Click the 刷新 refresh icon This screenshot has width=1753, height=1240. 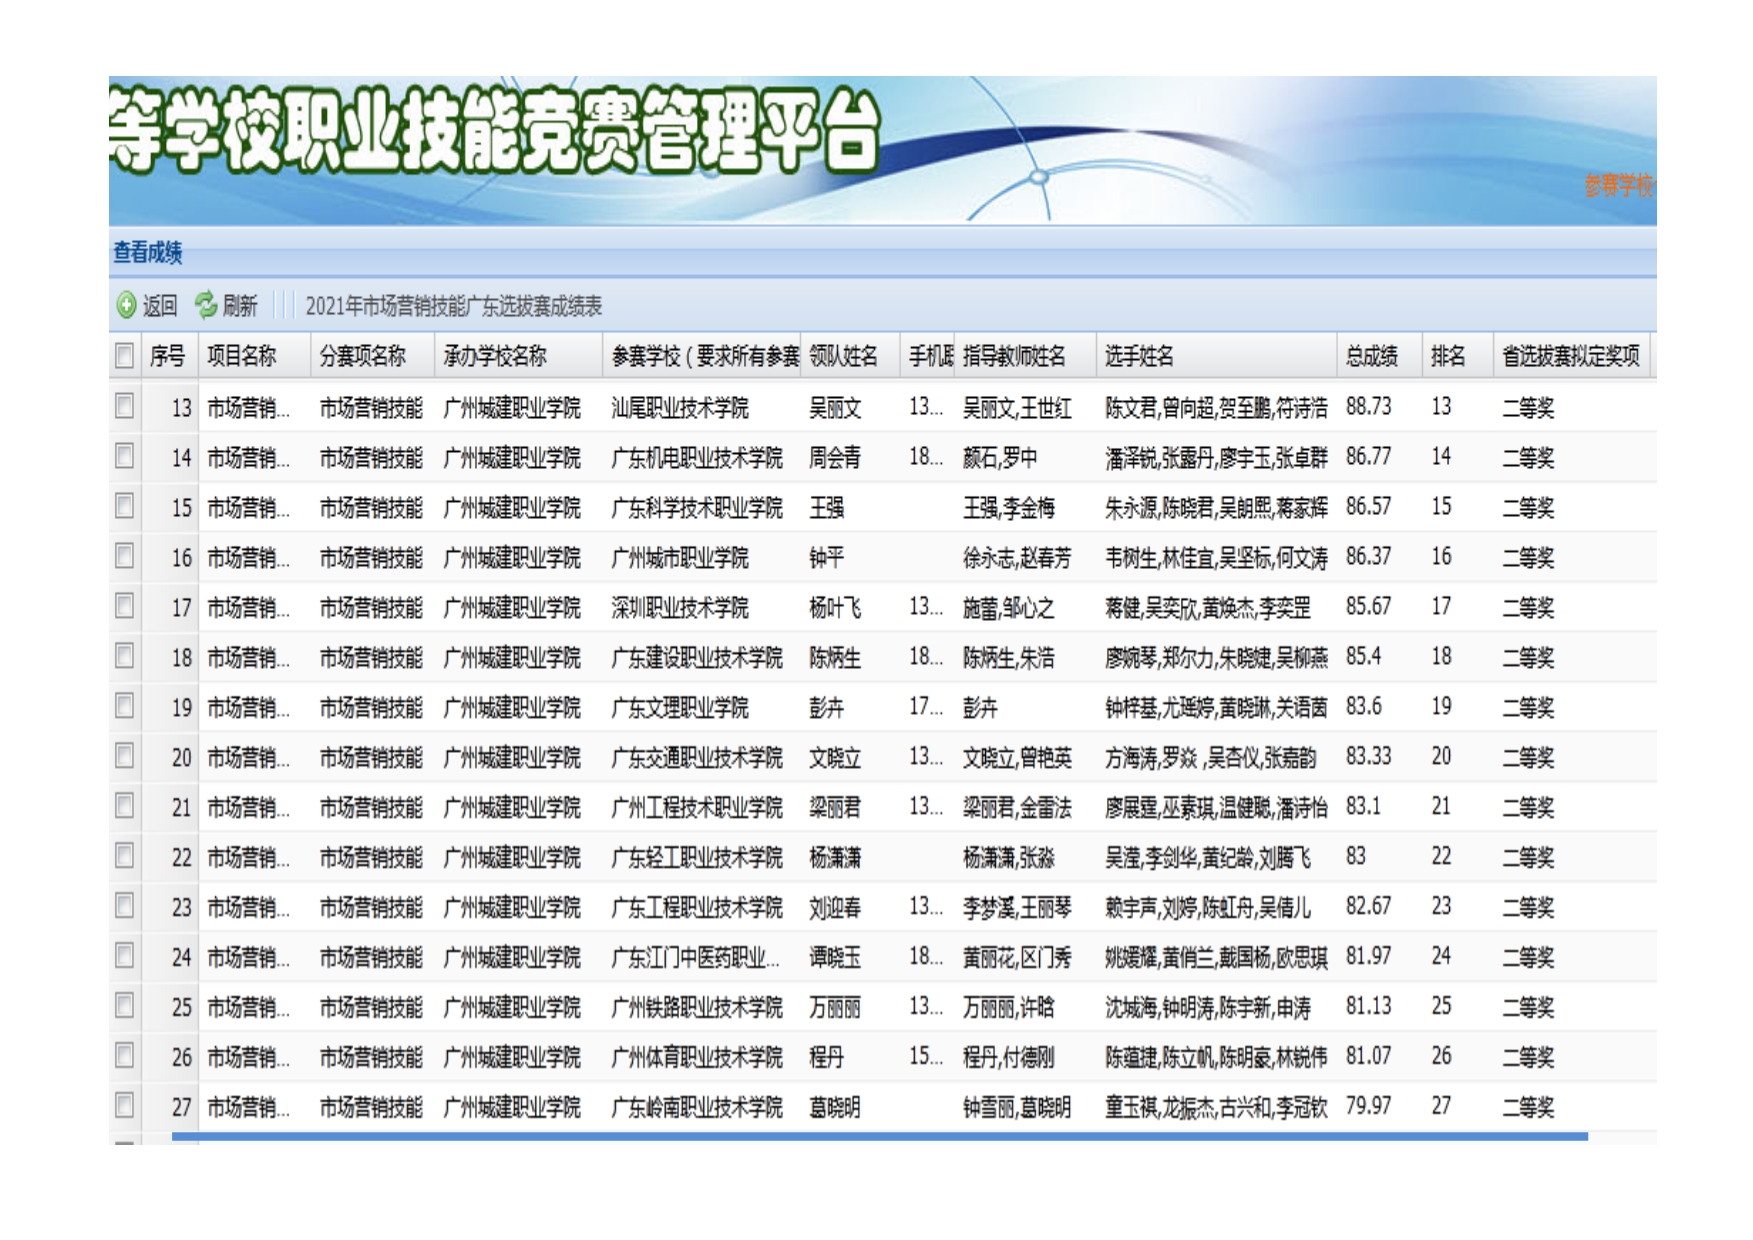click(x=206, y=306)
